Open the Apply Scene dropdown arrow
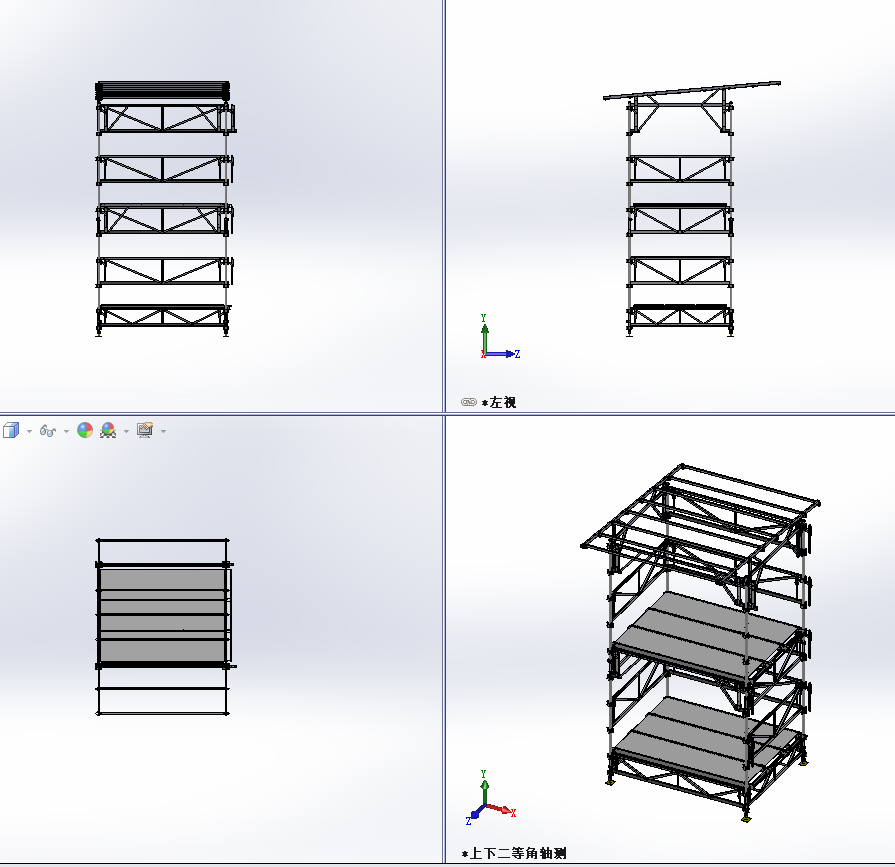895x867 pixels. coord(126,432)
